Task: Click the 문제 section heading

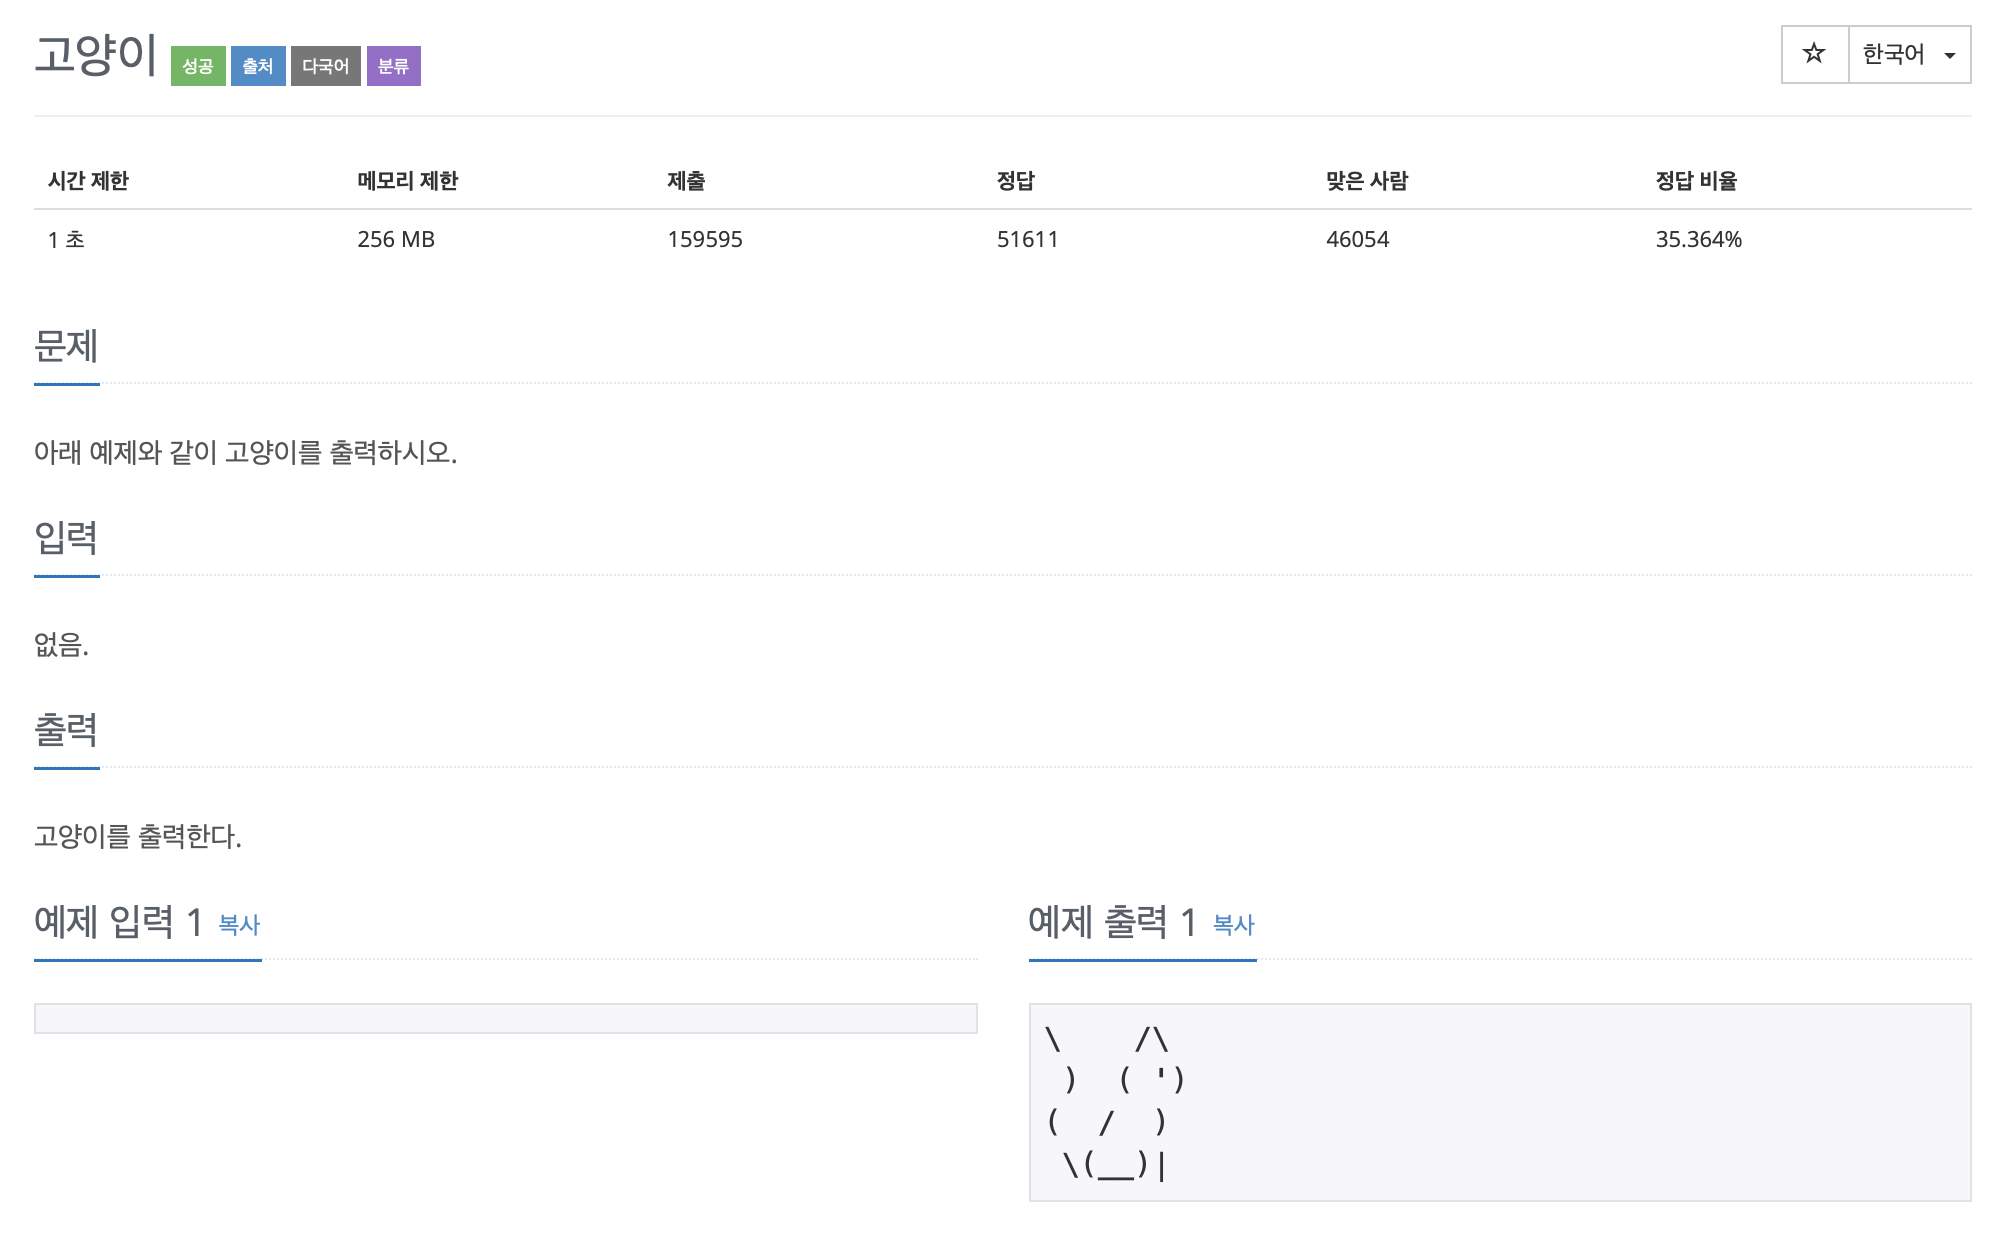Action: (66, 346)
